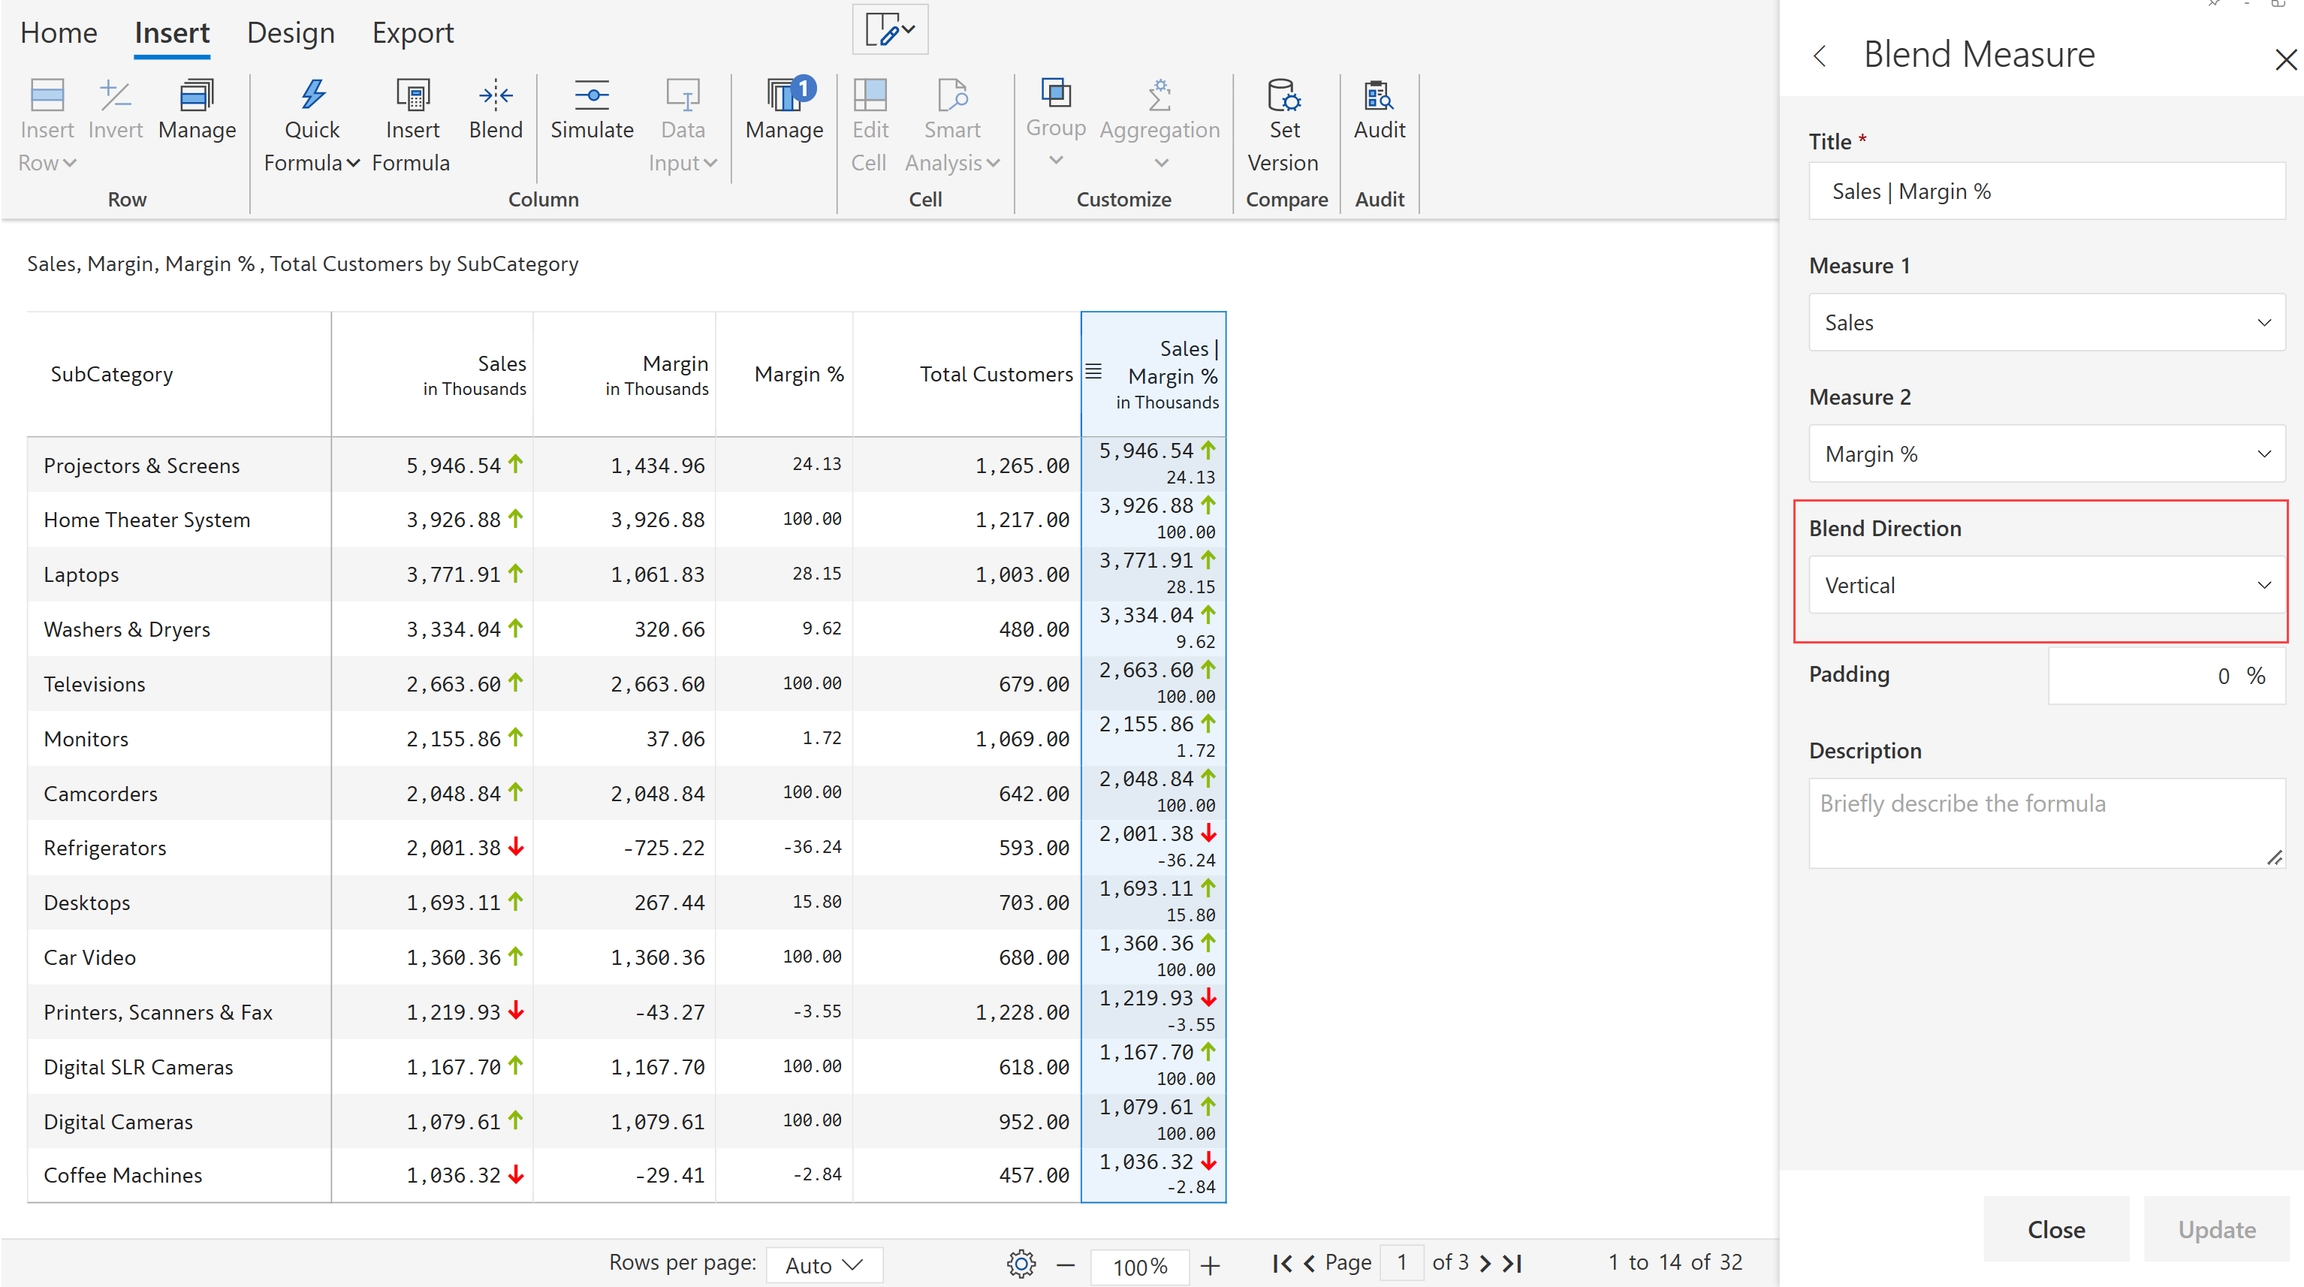Open Set Version compare tool

tap(1284, 96)
